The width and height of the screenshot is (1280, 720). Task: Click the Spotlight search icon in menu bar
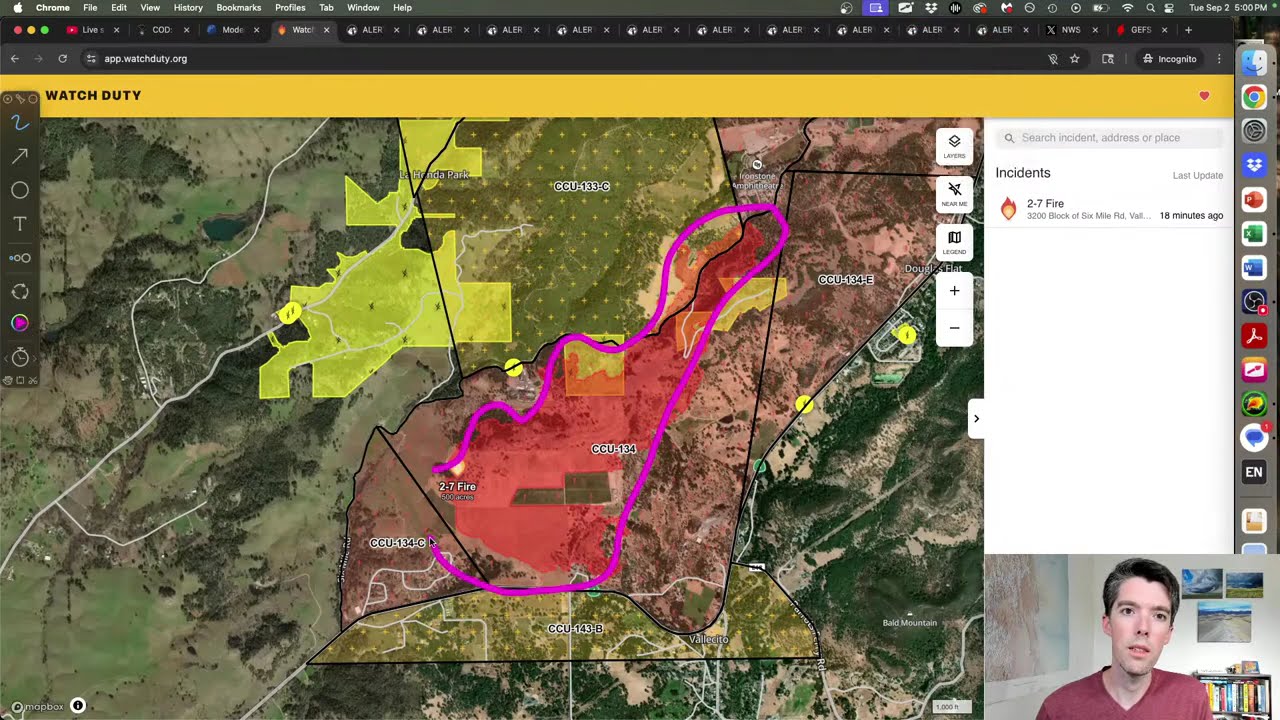point(1150,8)
